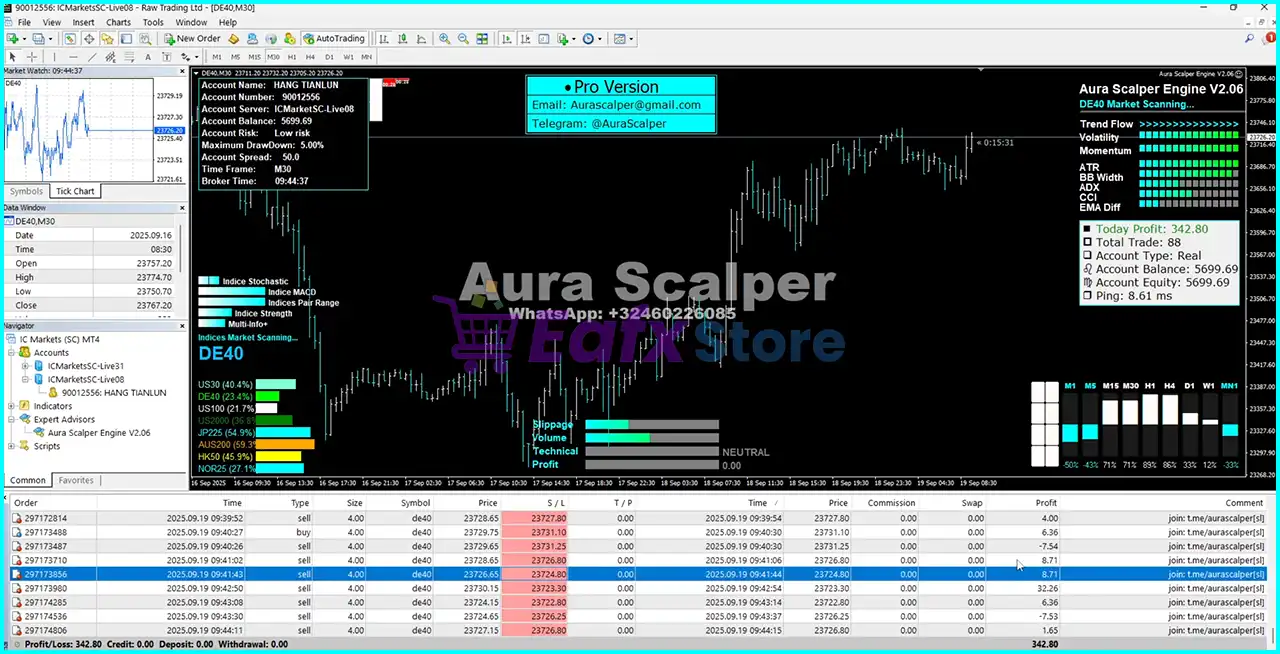Image resolution: width=1280 pixels, height=654 pixels.
Task: Sort orders by the Profit column header
Action: (1046, 503)
